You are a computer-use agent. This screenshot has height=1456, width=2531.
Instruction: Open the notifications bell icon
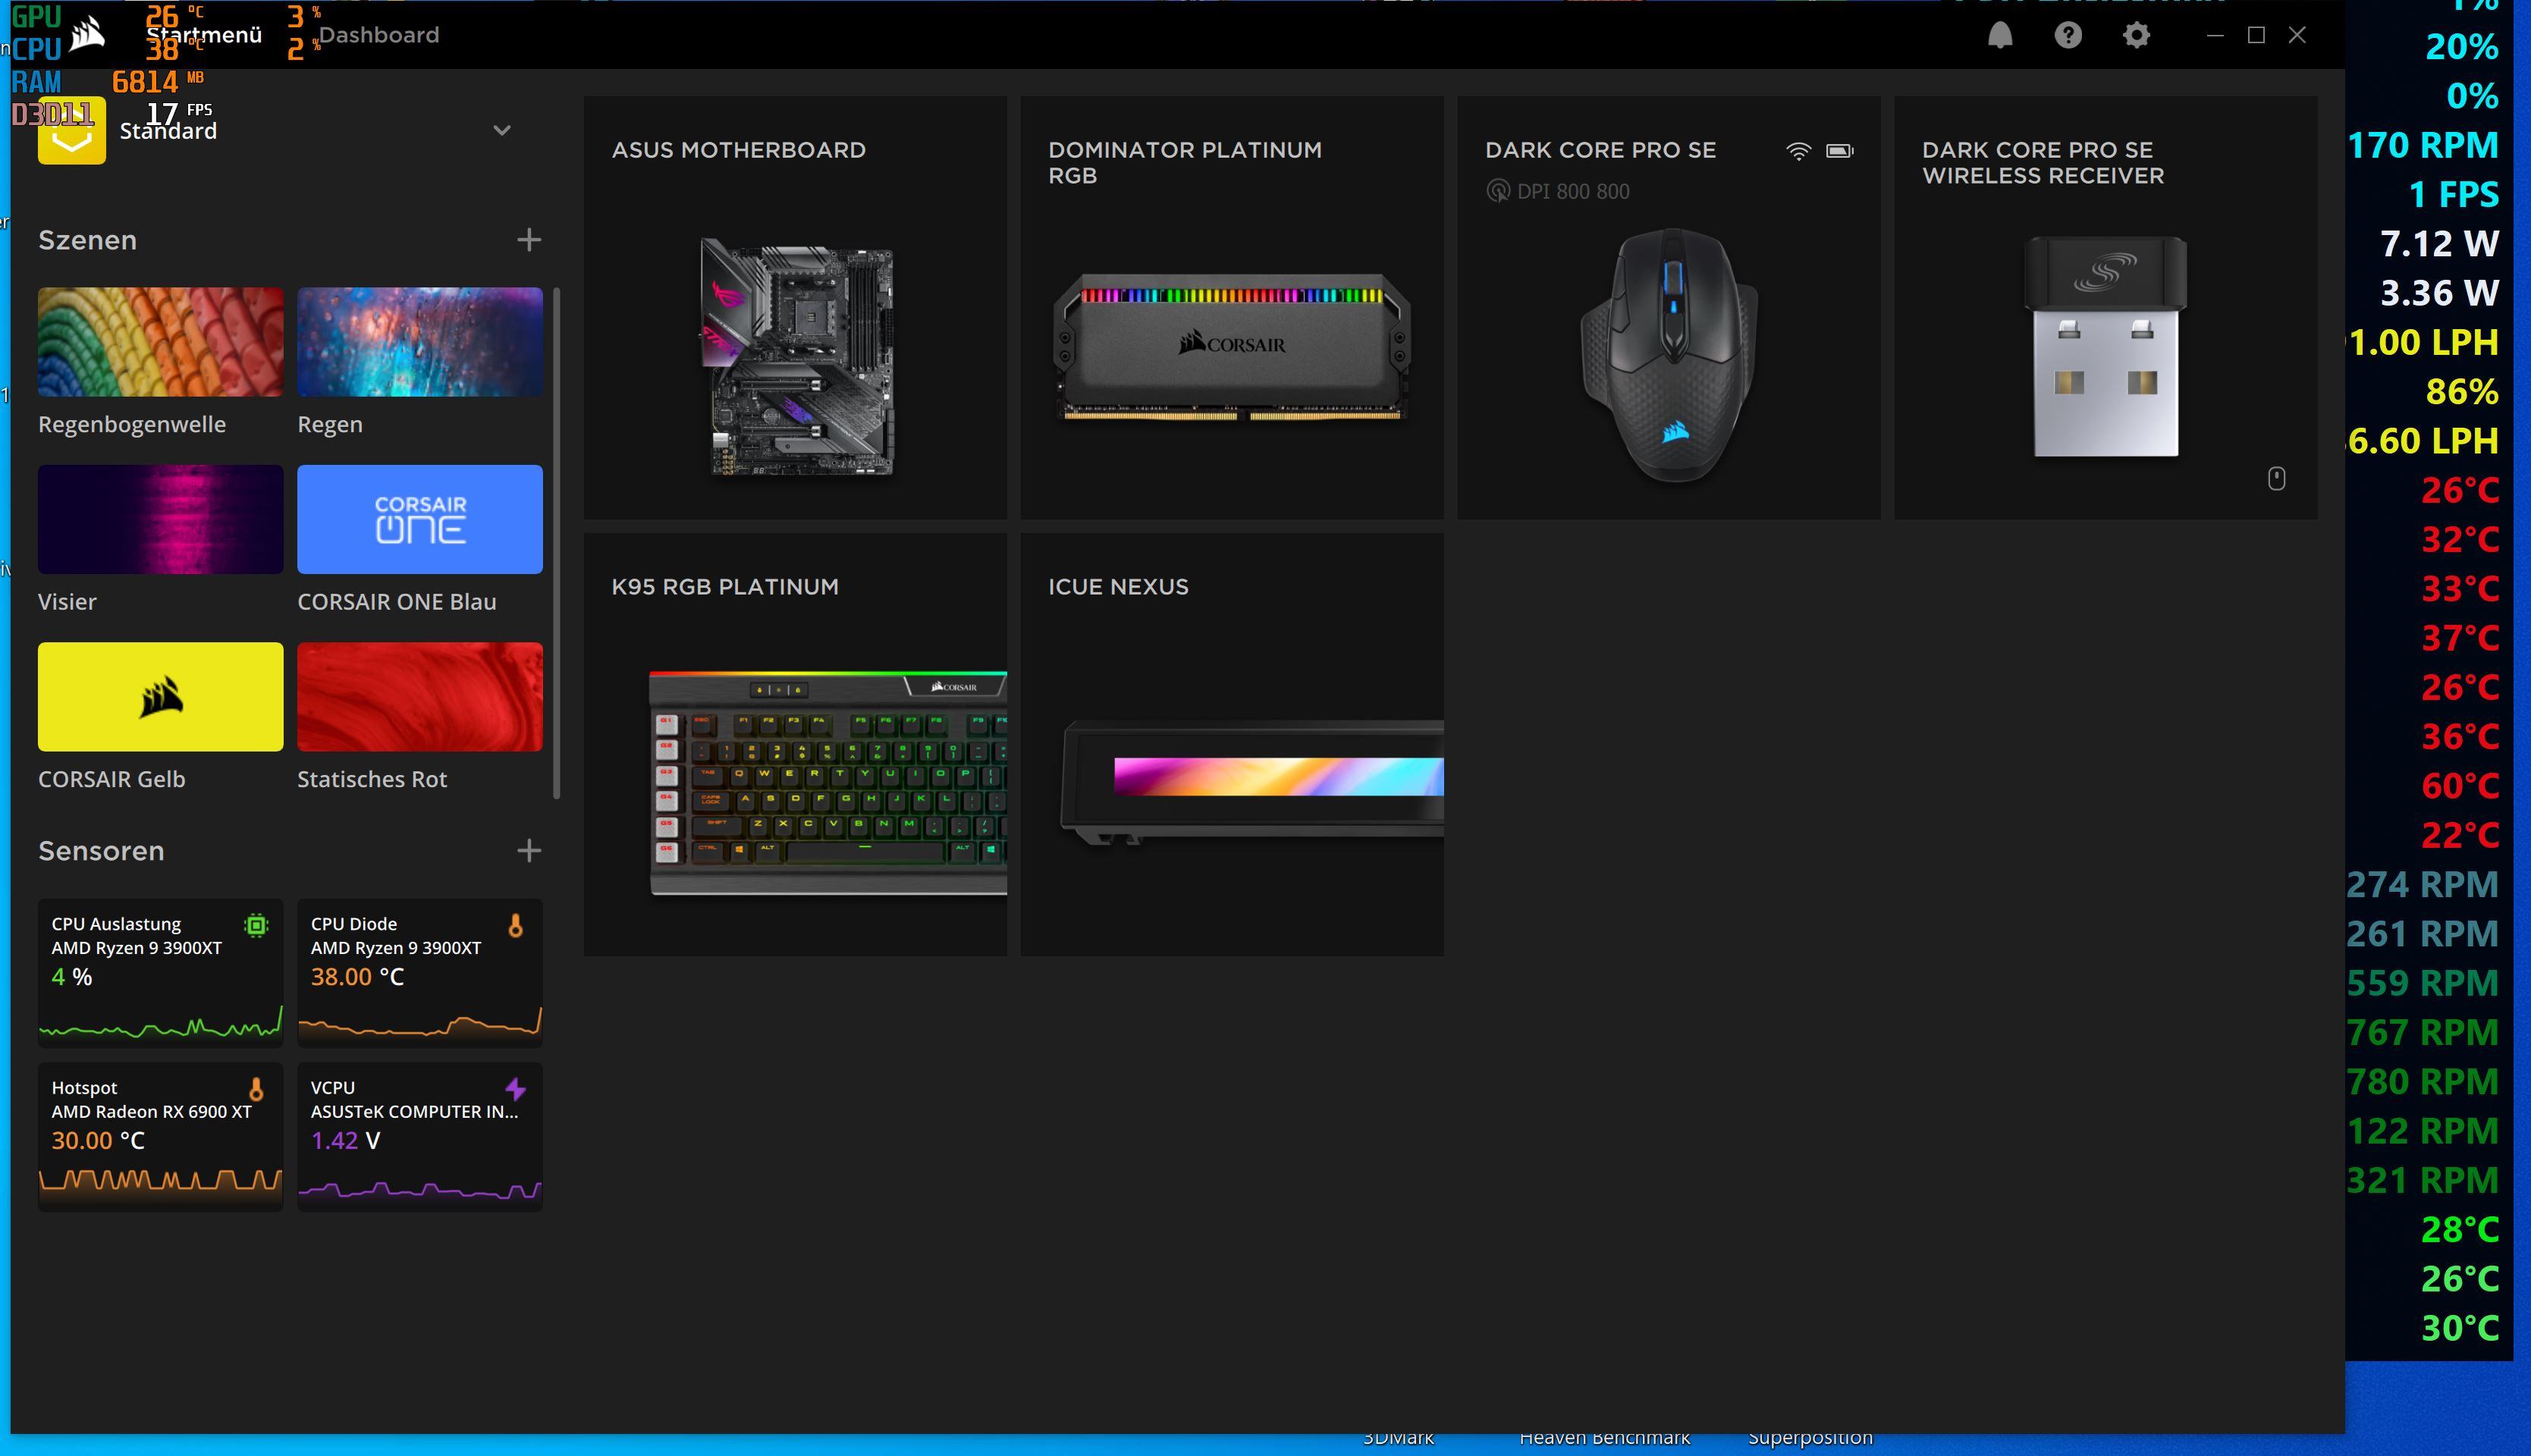point(2000,36)
